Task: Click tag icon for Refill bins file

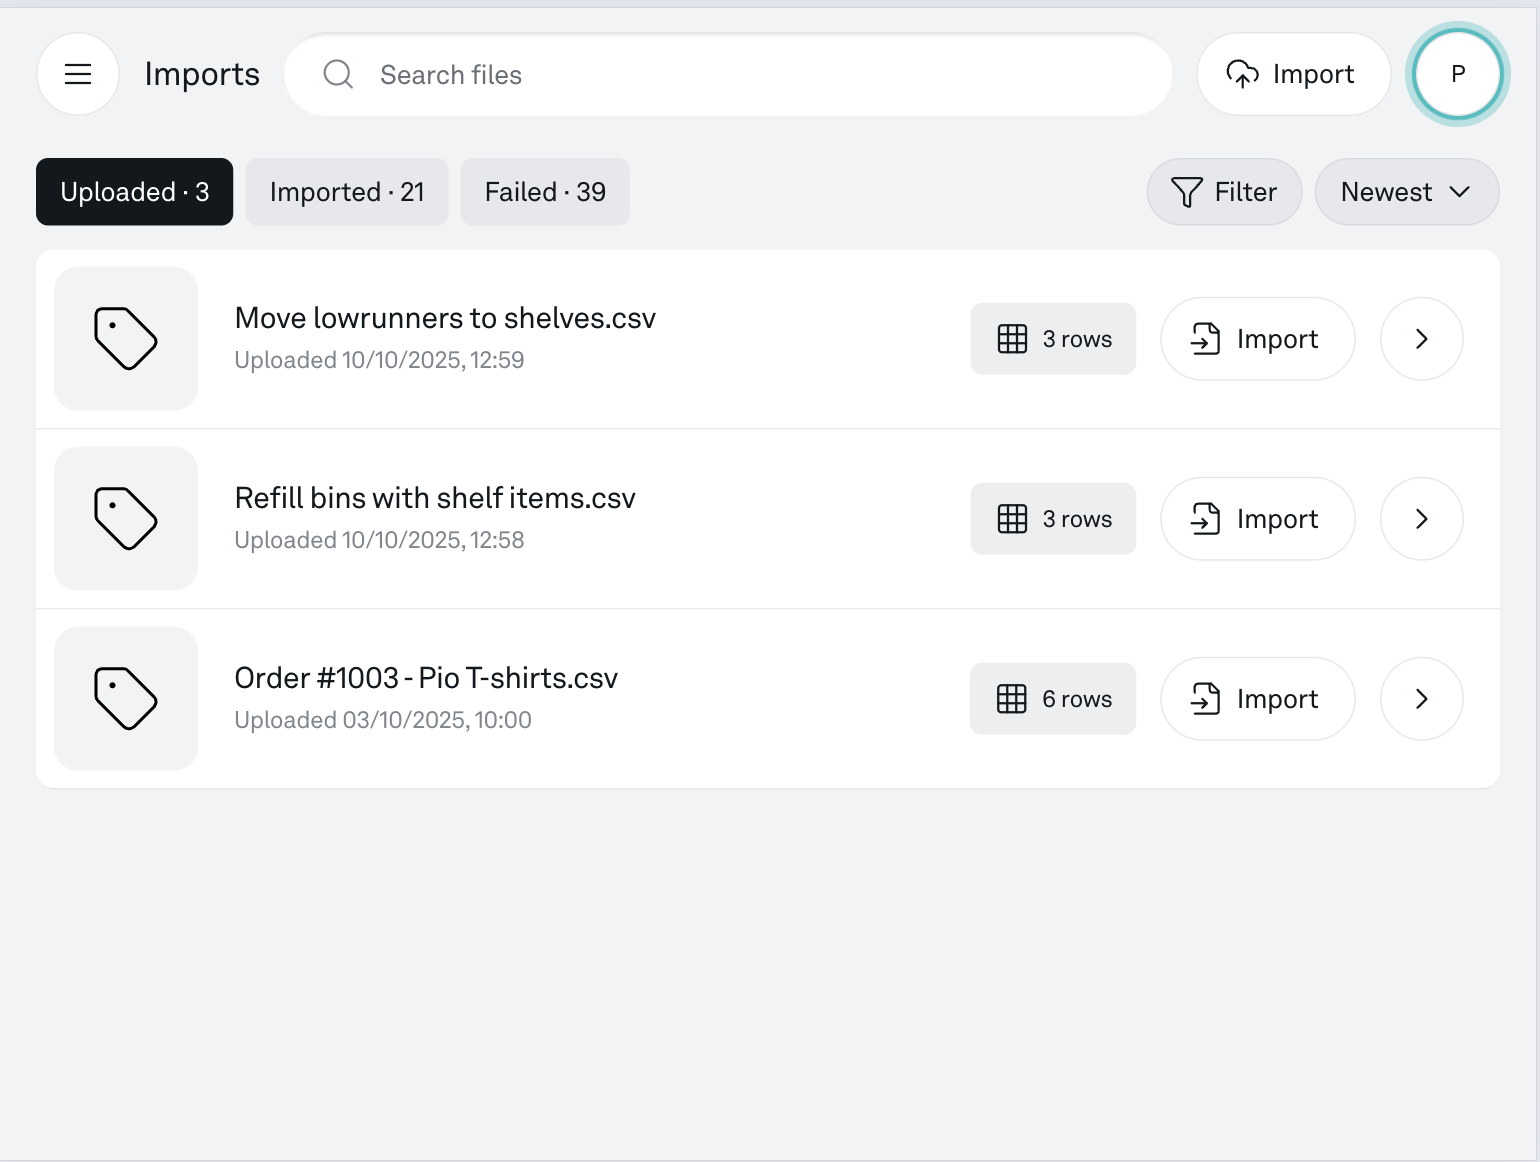Action: coord(126,518)
